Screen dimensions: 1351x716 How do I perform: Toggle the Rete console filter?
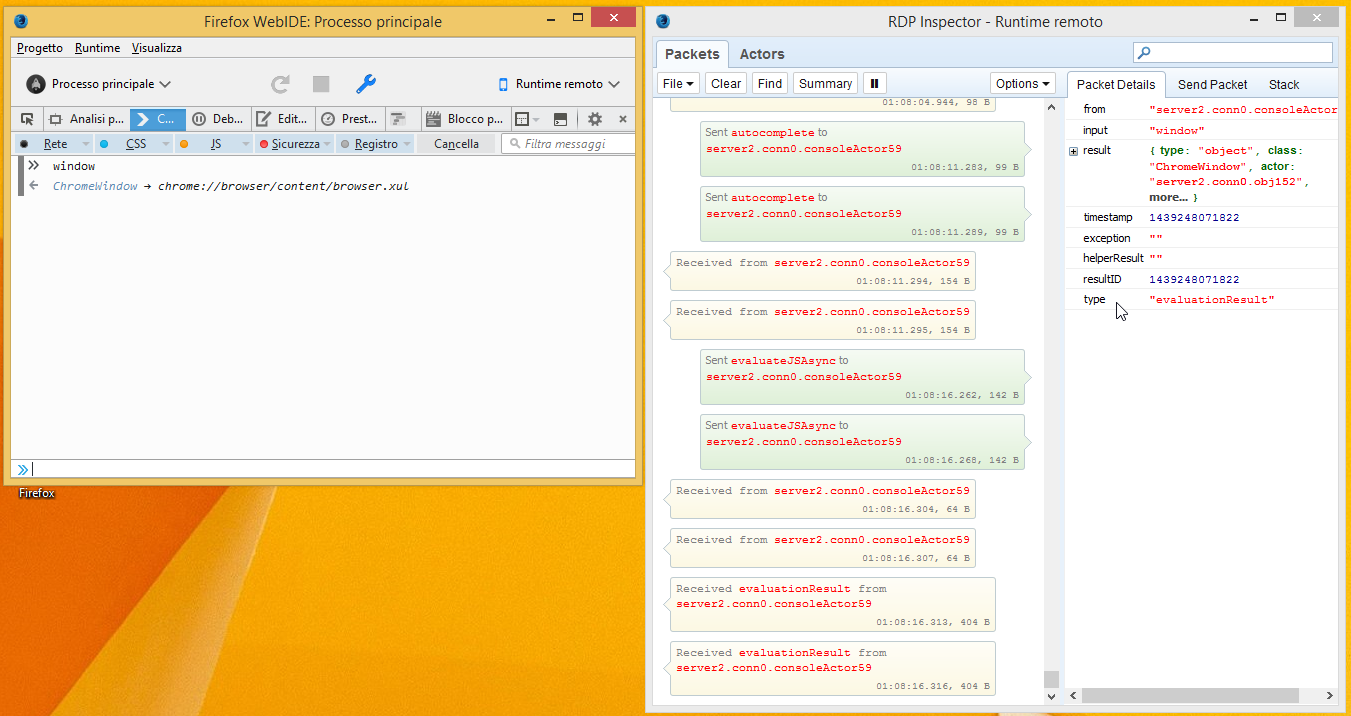(46, 144)
